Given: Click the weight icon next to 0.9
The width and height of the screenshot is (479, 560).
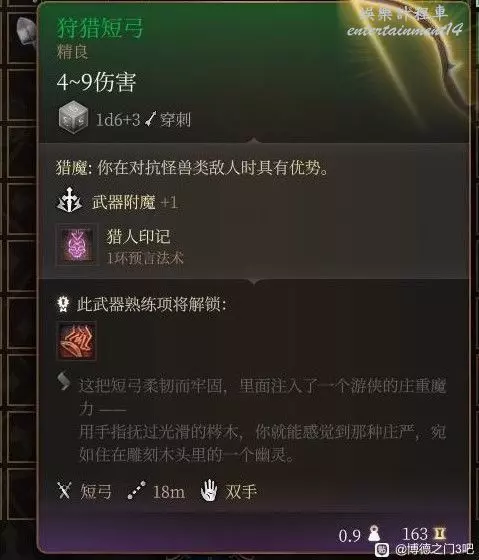Looking at the screenshot, I should [x=374, y=534].
